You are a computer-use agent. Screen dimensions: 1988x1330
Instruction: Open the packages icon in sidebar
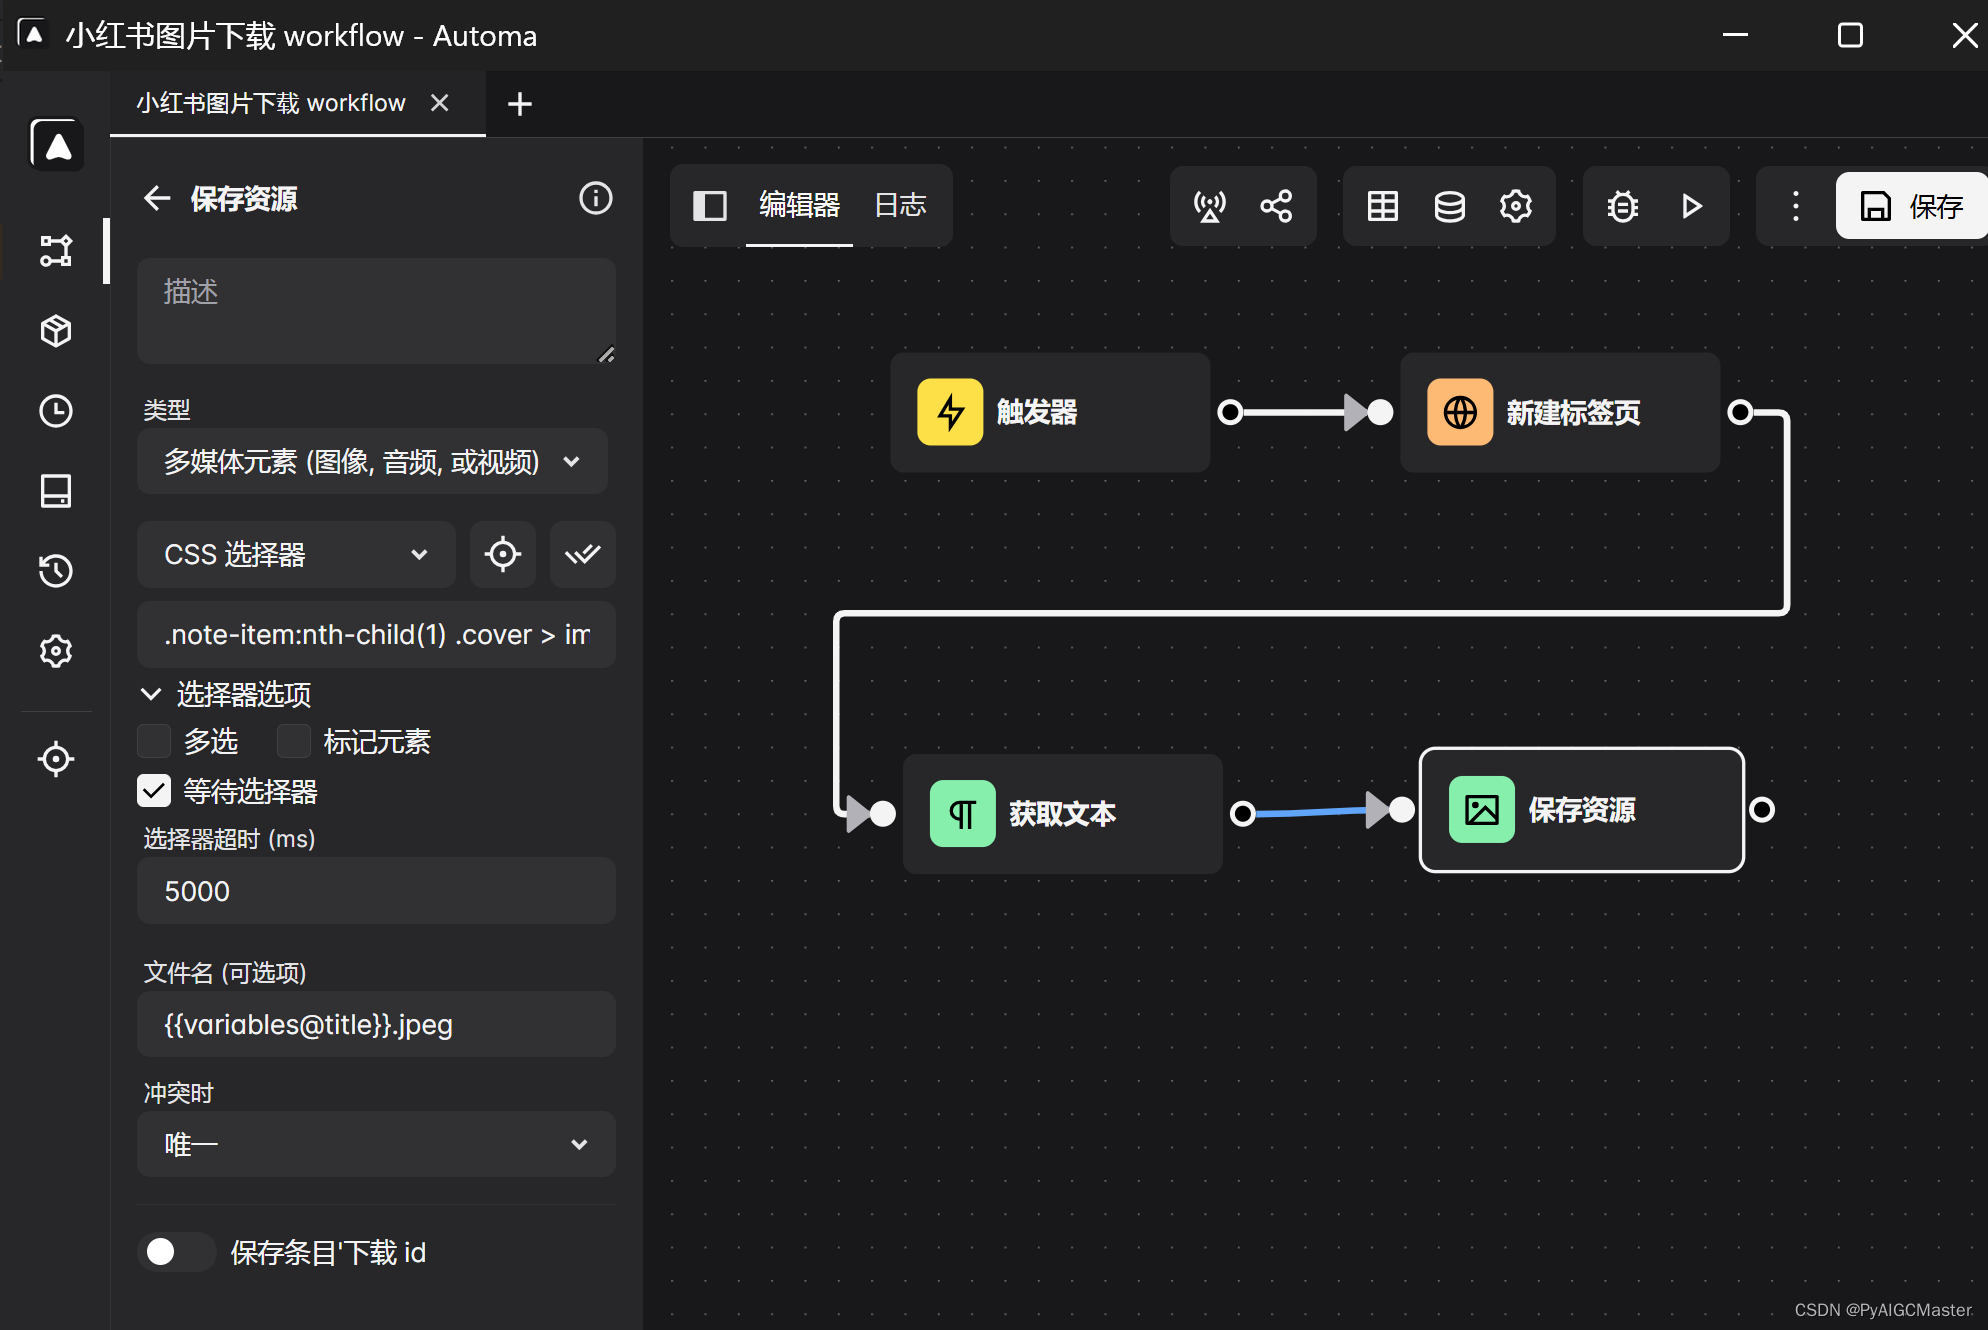56,331
